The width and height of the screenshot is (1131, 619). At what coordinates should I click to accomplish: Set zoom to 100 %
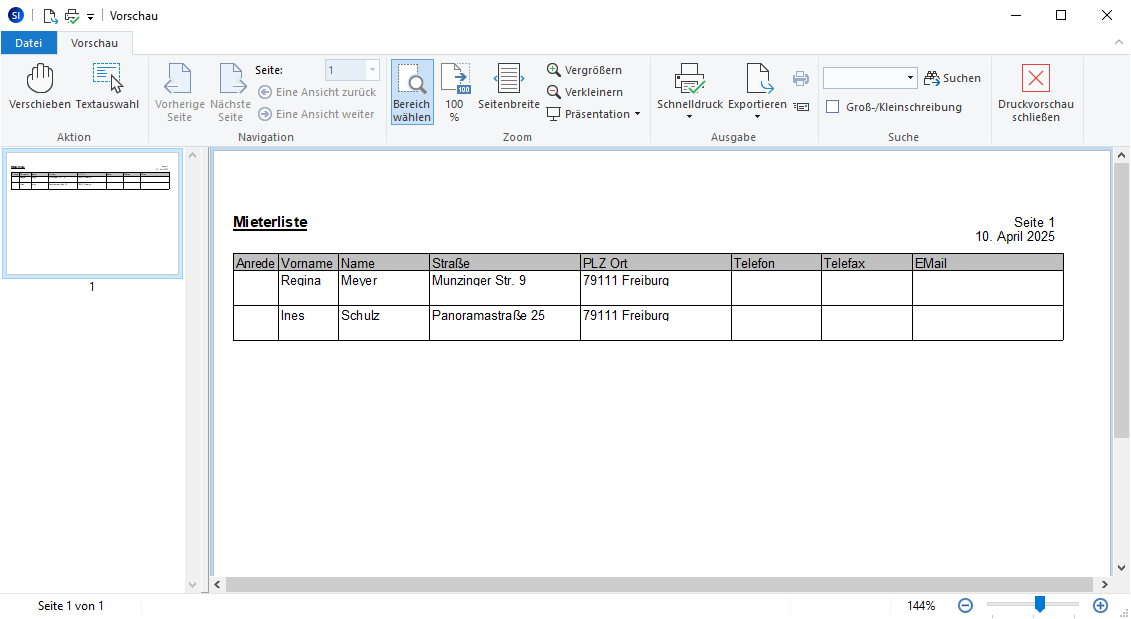[x=455, y=93]
